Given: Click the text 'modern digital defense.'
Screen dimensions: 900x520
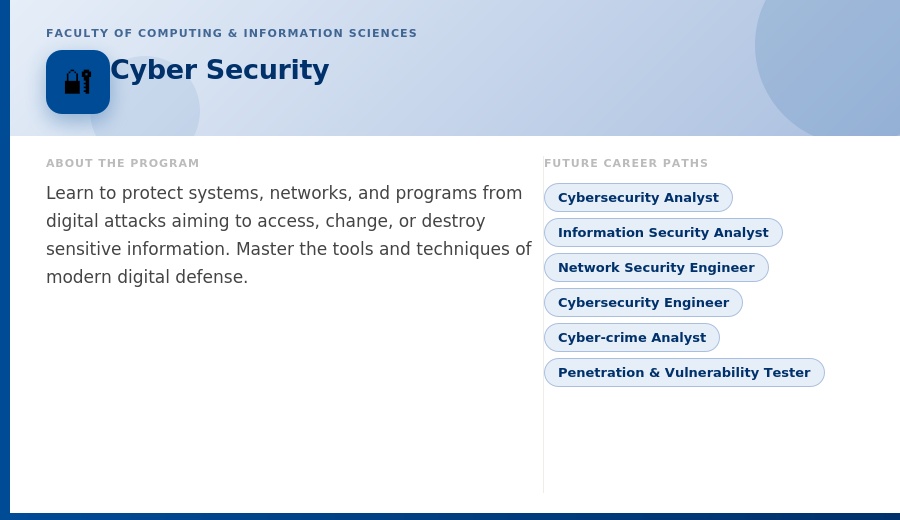Looking at the screenshot, I should [x=147, y=277].
